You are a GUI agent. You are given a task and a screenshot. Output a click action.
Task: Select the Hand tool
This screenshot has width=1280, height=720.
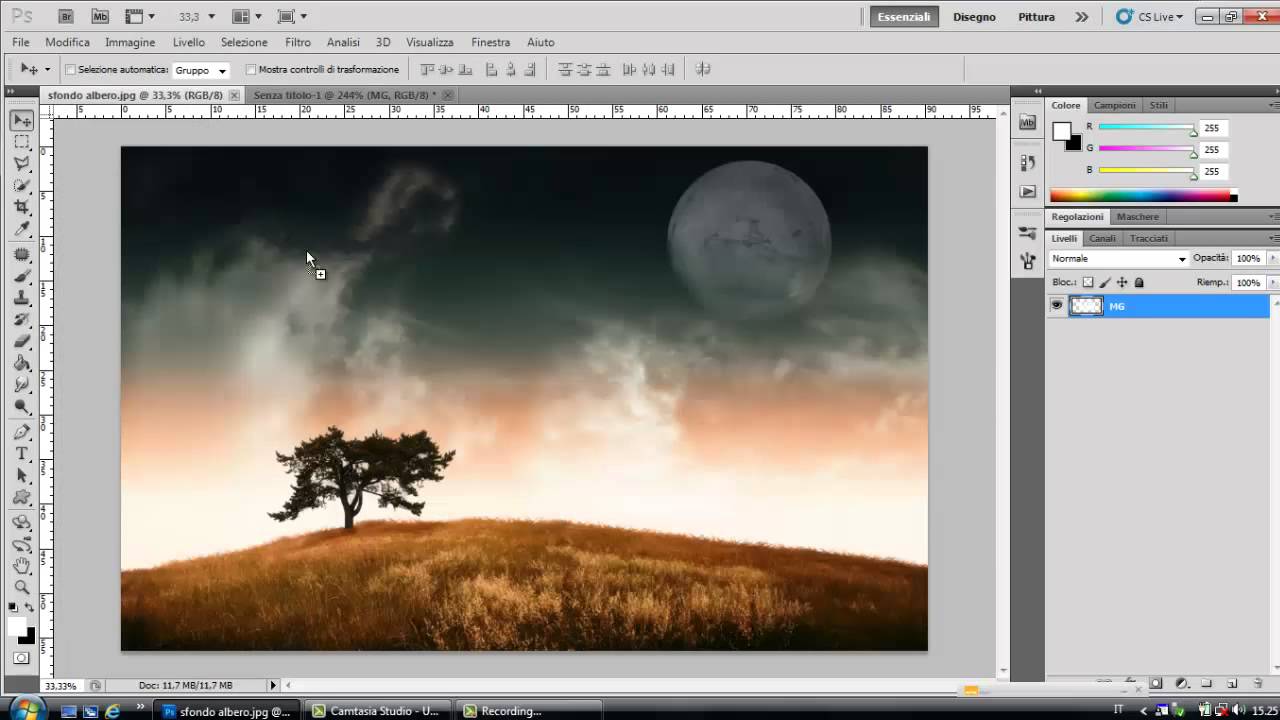point(22,566)
